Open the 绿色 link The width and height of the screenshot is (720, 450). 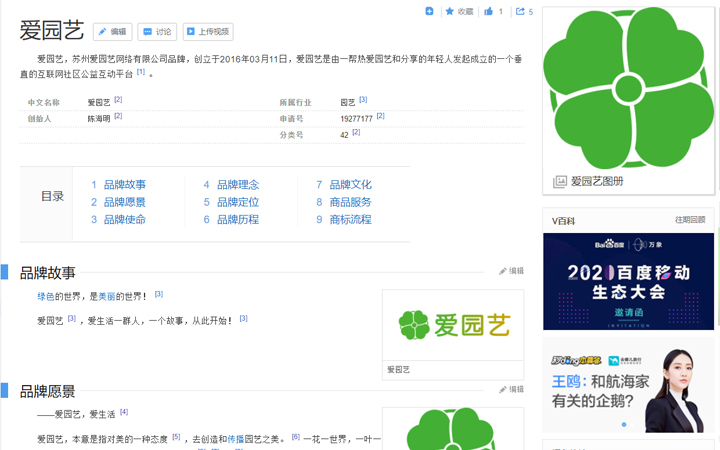click(46, 297)
